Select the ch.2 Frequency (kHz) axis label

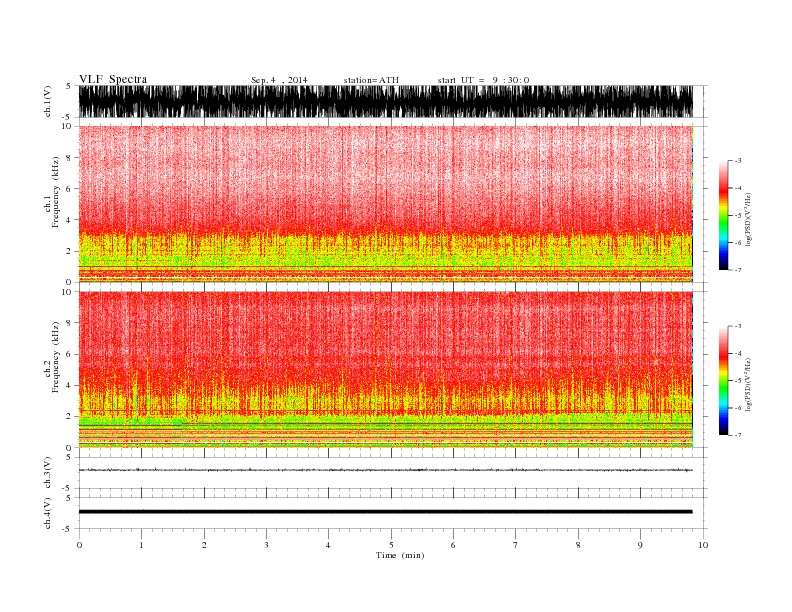[52, 358]
